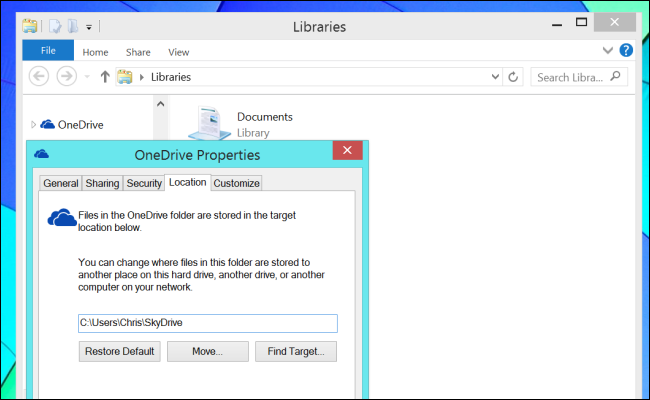The height and width of the screenshot is (400, 650).
Task: Open the Customize Quick Access Toolbar dropdown
Action: point(89,27)
